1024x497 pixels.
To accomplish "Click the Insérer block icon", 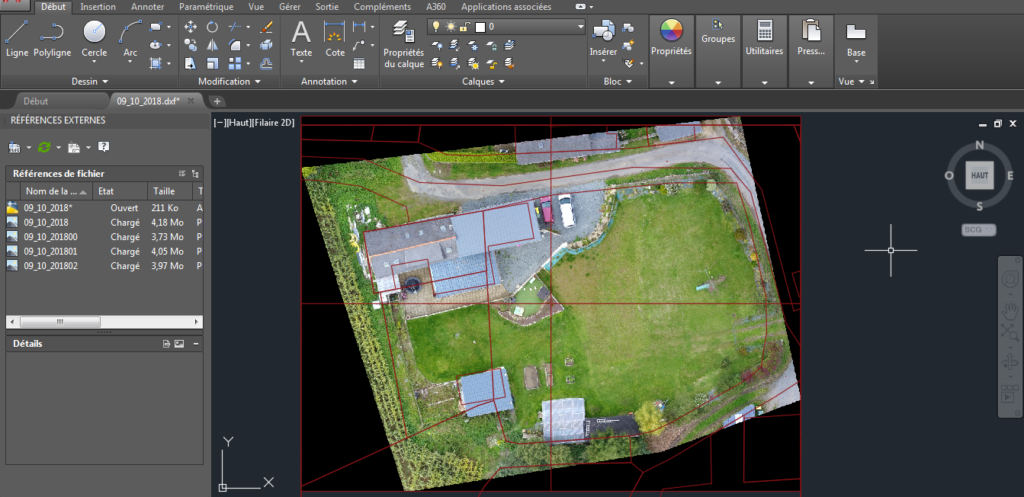I will [603, 31].
